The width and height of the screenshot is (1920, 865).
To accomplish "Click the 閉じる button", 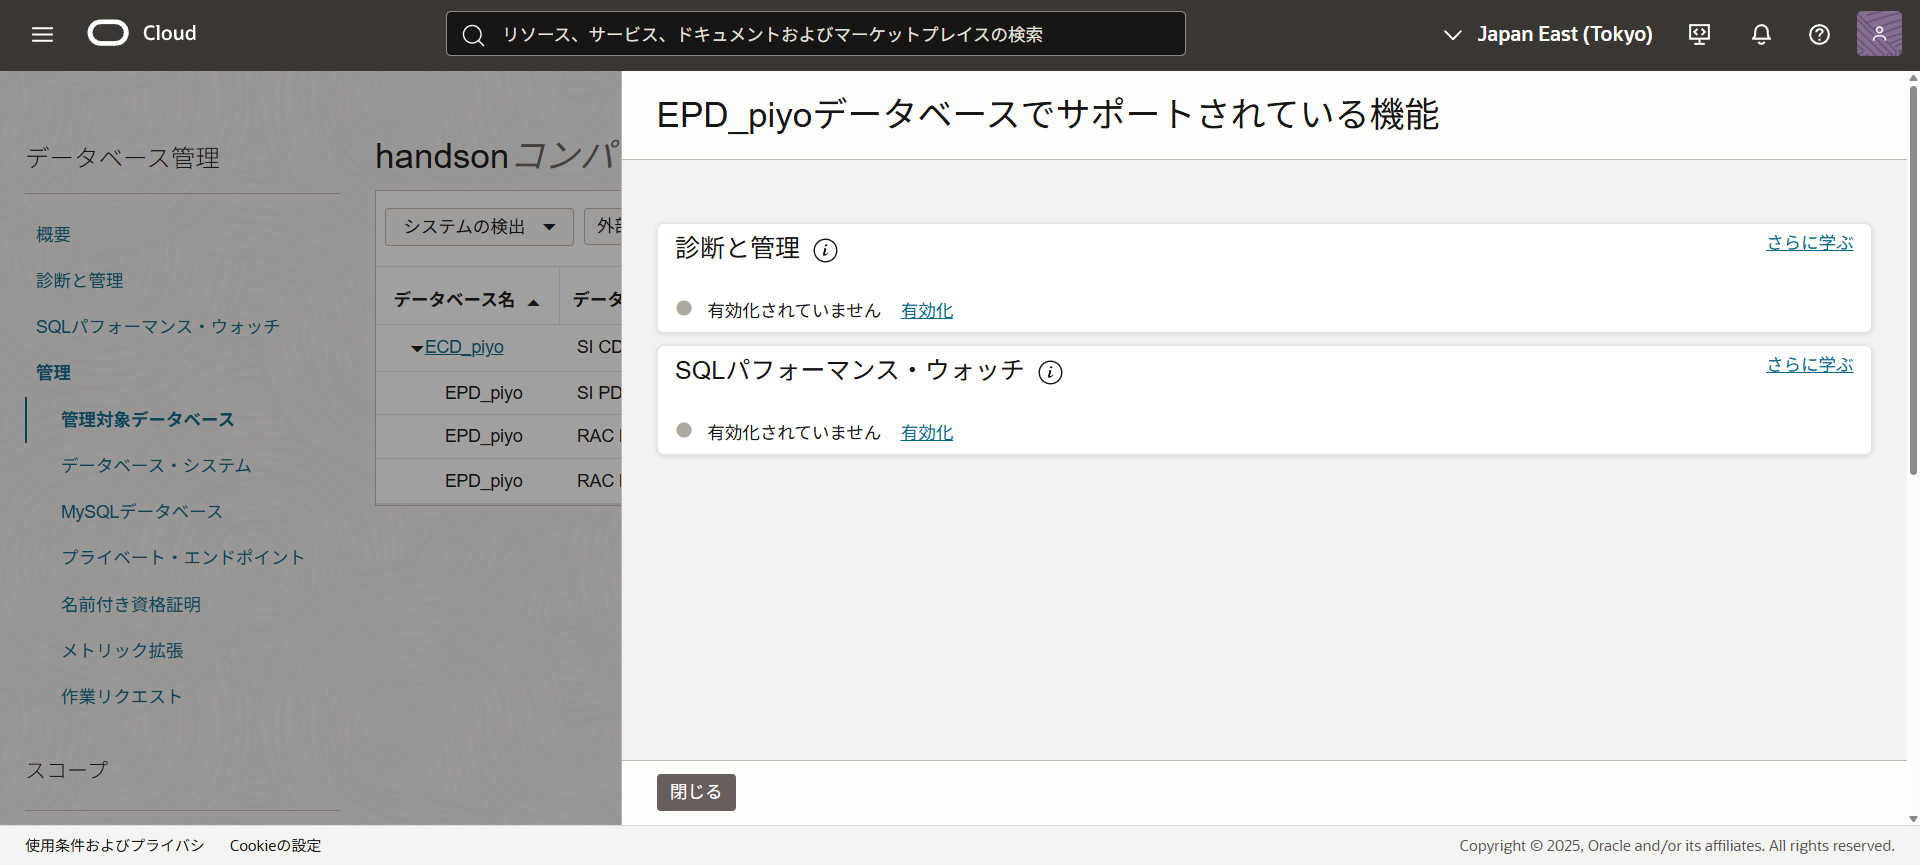I will [696, 792].
